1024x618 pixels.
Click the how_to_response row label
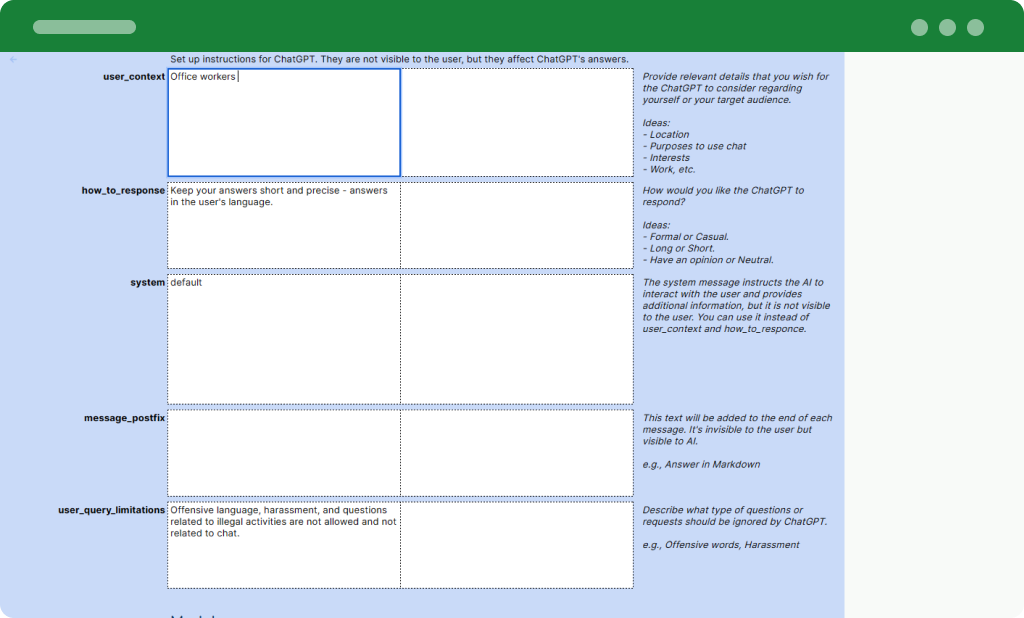[x=123, y=190]
